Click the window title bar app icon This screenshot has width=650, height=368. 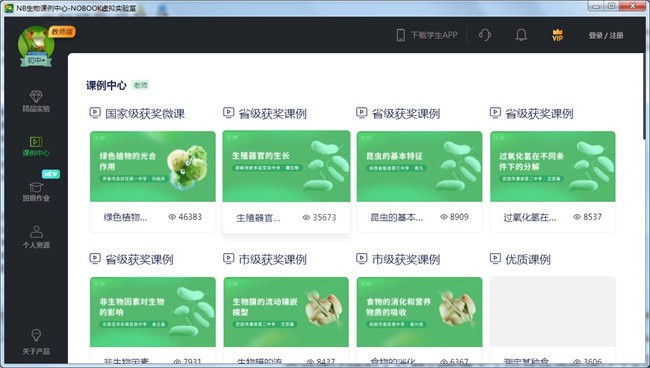[x=9, y=7]
